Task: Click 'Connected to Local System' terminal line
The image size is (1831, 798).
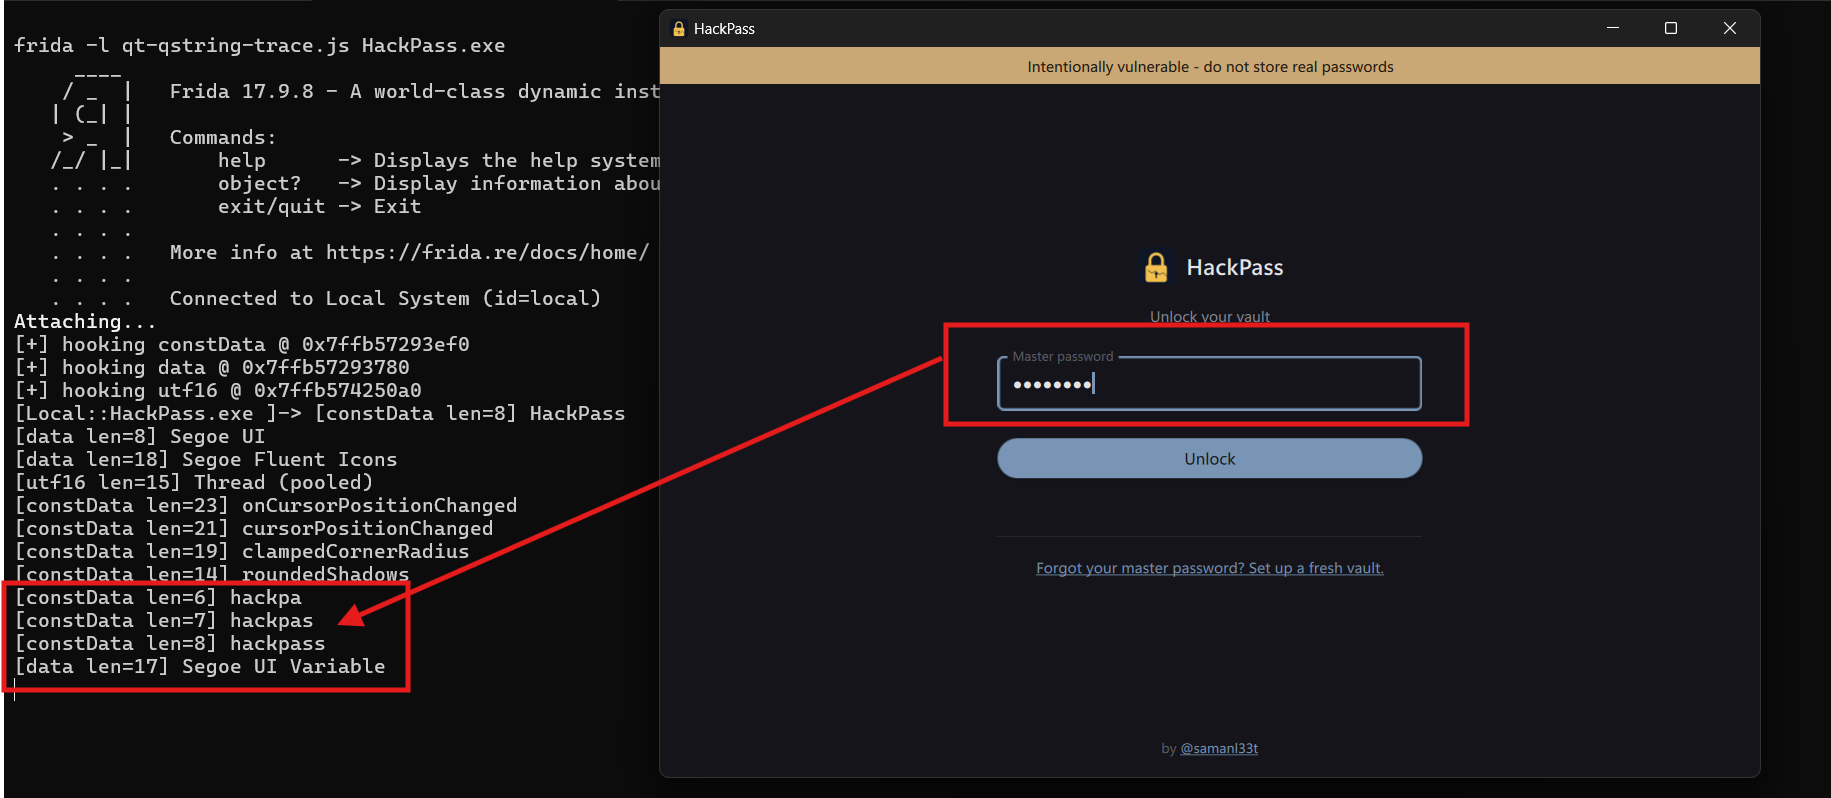Action: pyautogui.click(x=385, y=298)
